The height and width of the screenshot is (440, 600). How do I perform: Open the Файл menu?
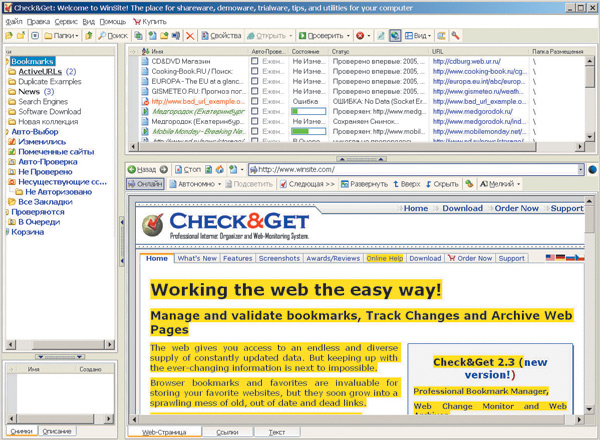tap(14, 22)
